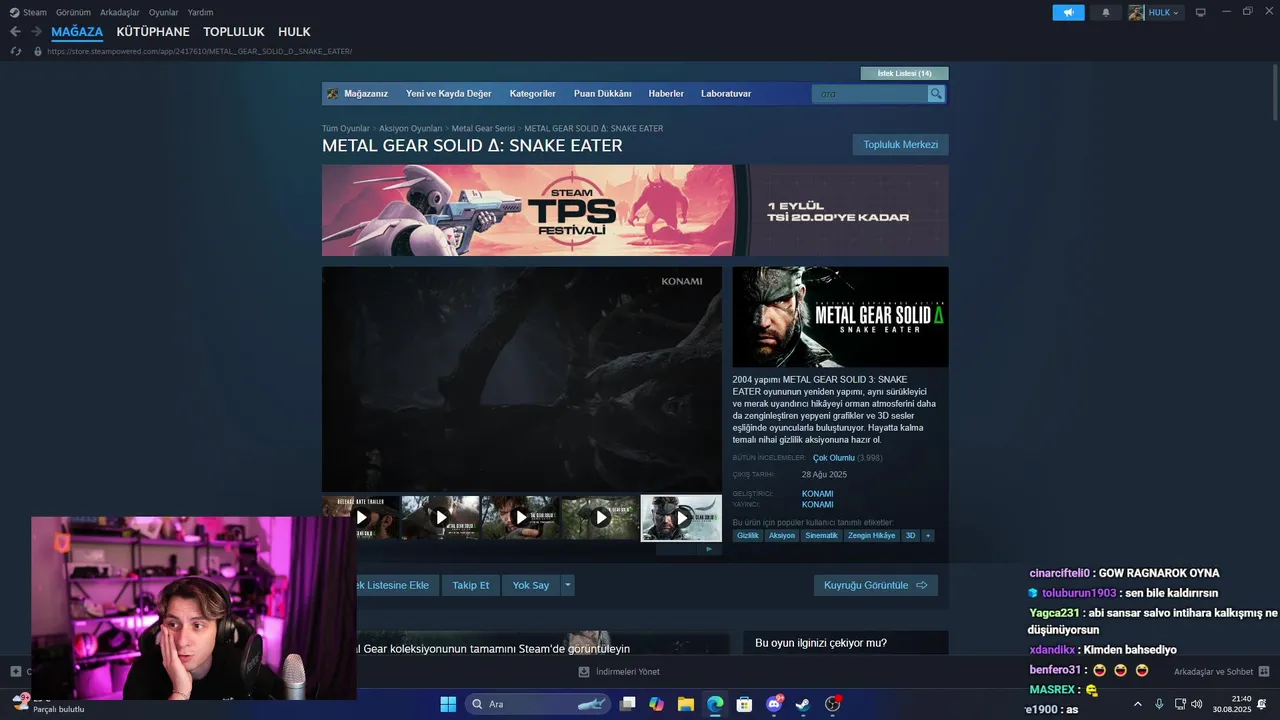Select the Gizlilik tag
The width and height of the screenshot is (1280, 720).
click(748, 536)
